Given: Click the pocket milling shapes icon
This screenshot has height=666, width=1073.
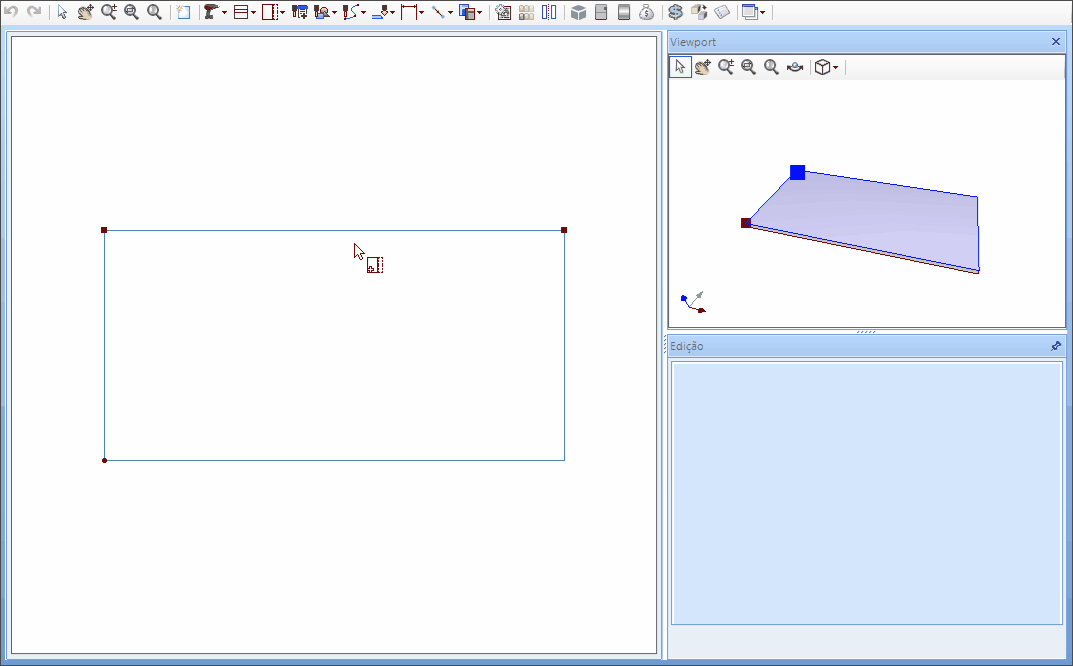Looking at the screenshot, I should coord(322,12).
